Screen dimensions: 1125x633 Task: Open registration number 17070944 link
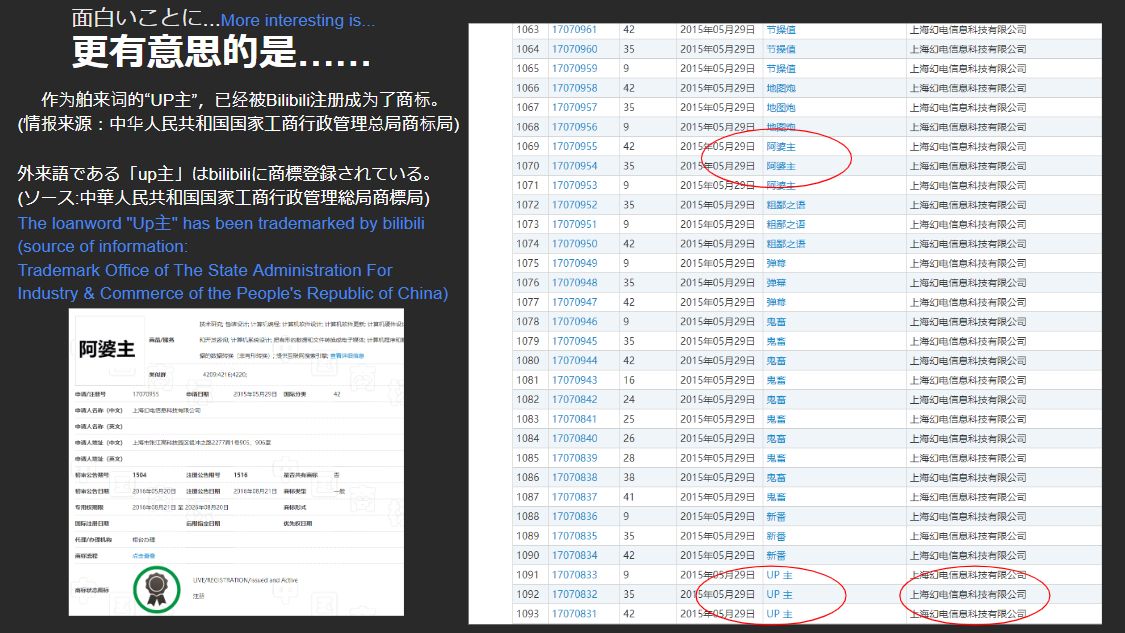click(574, 360)
